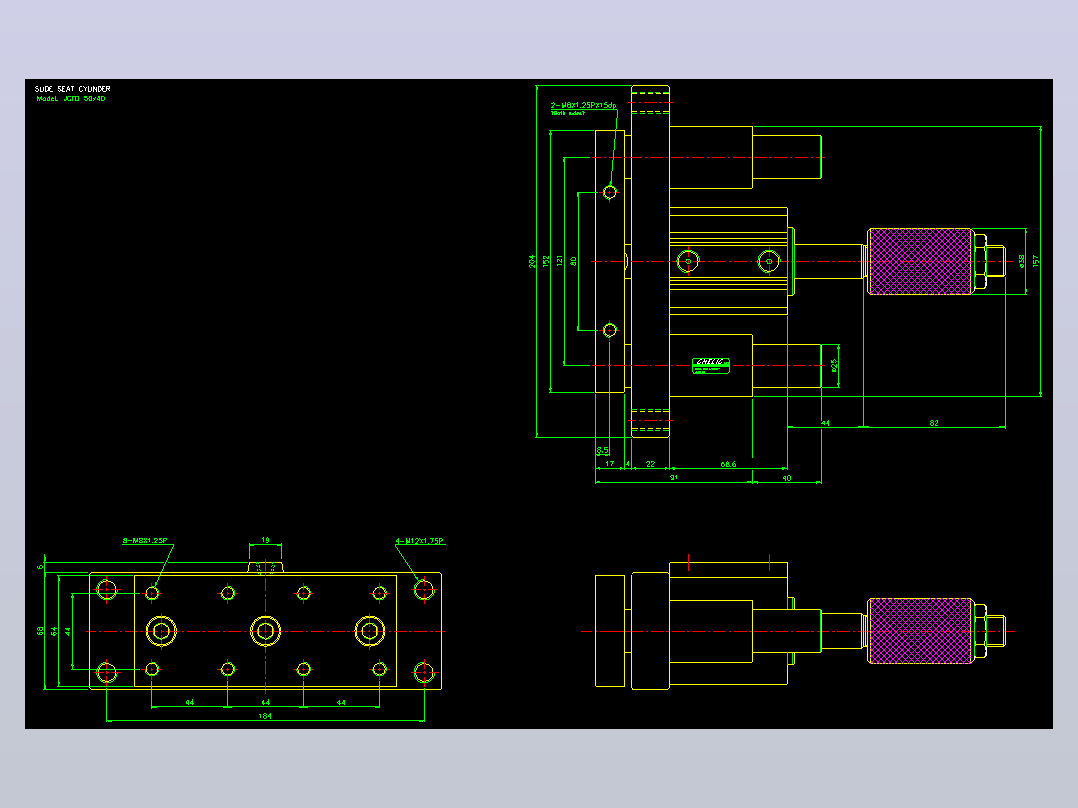Select the 'ø25' rod diameter dimension

834,365
